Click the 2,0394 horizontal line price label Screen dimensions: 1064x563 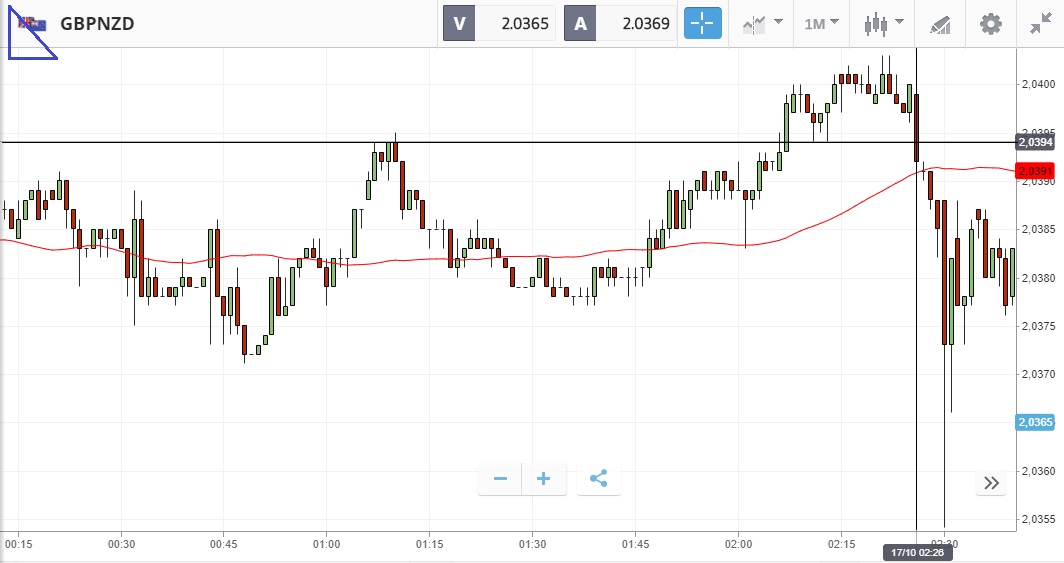[1034, 143]
